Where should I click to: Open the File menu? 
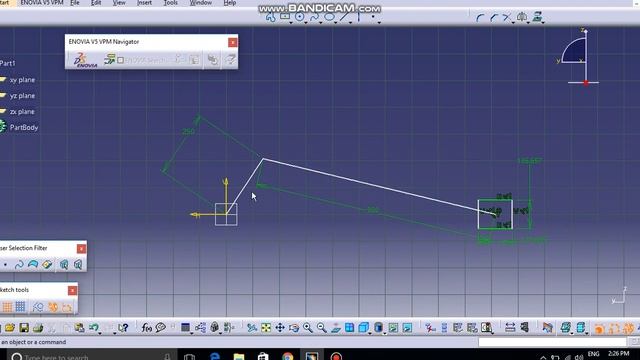75,3
